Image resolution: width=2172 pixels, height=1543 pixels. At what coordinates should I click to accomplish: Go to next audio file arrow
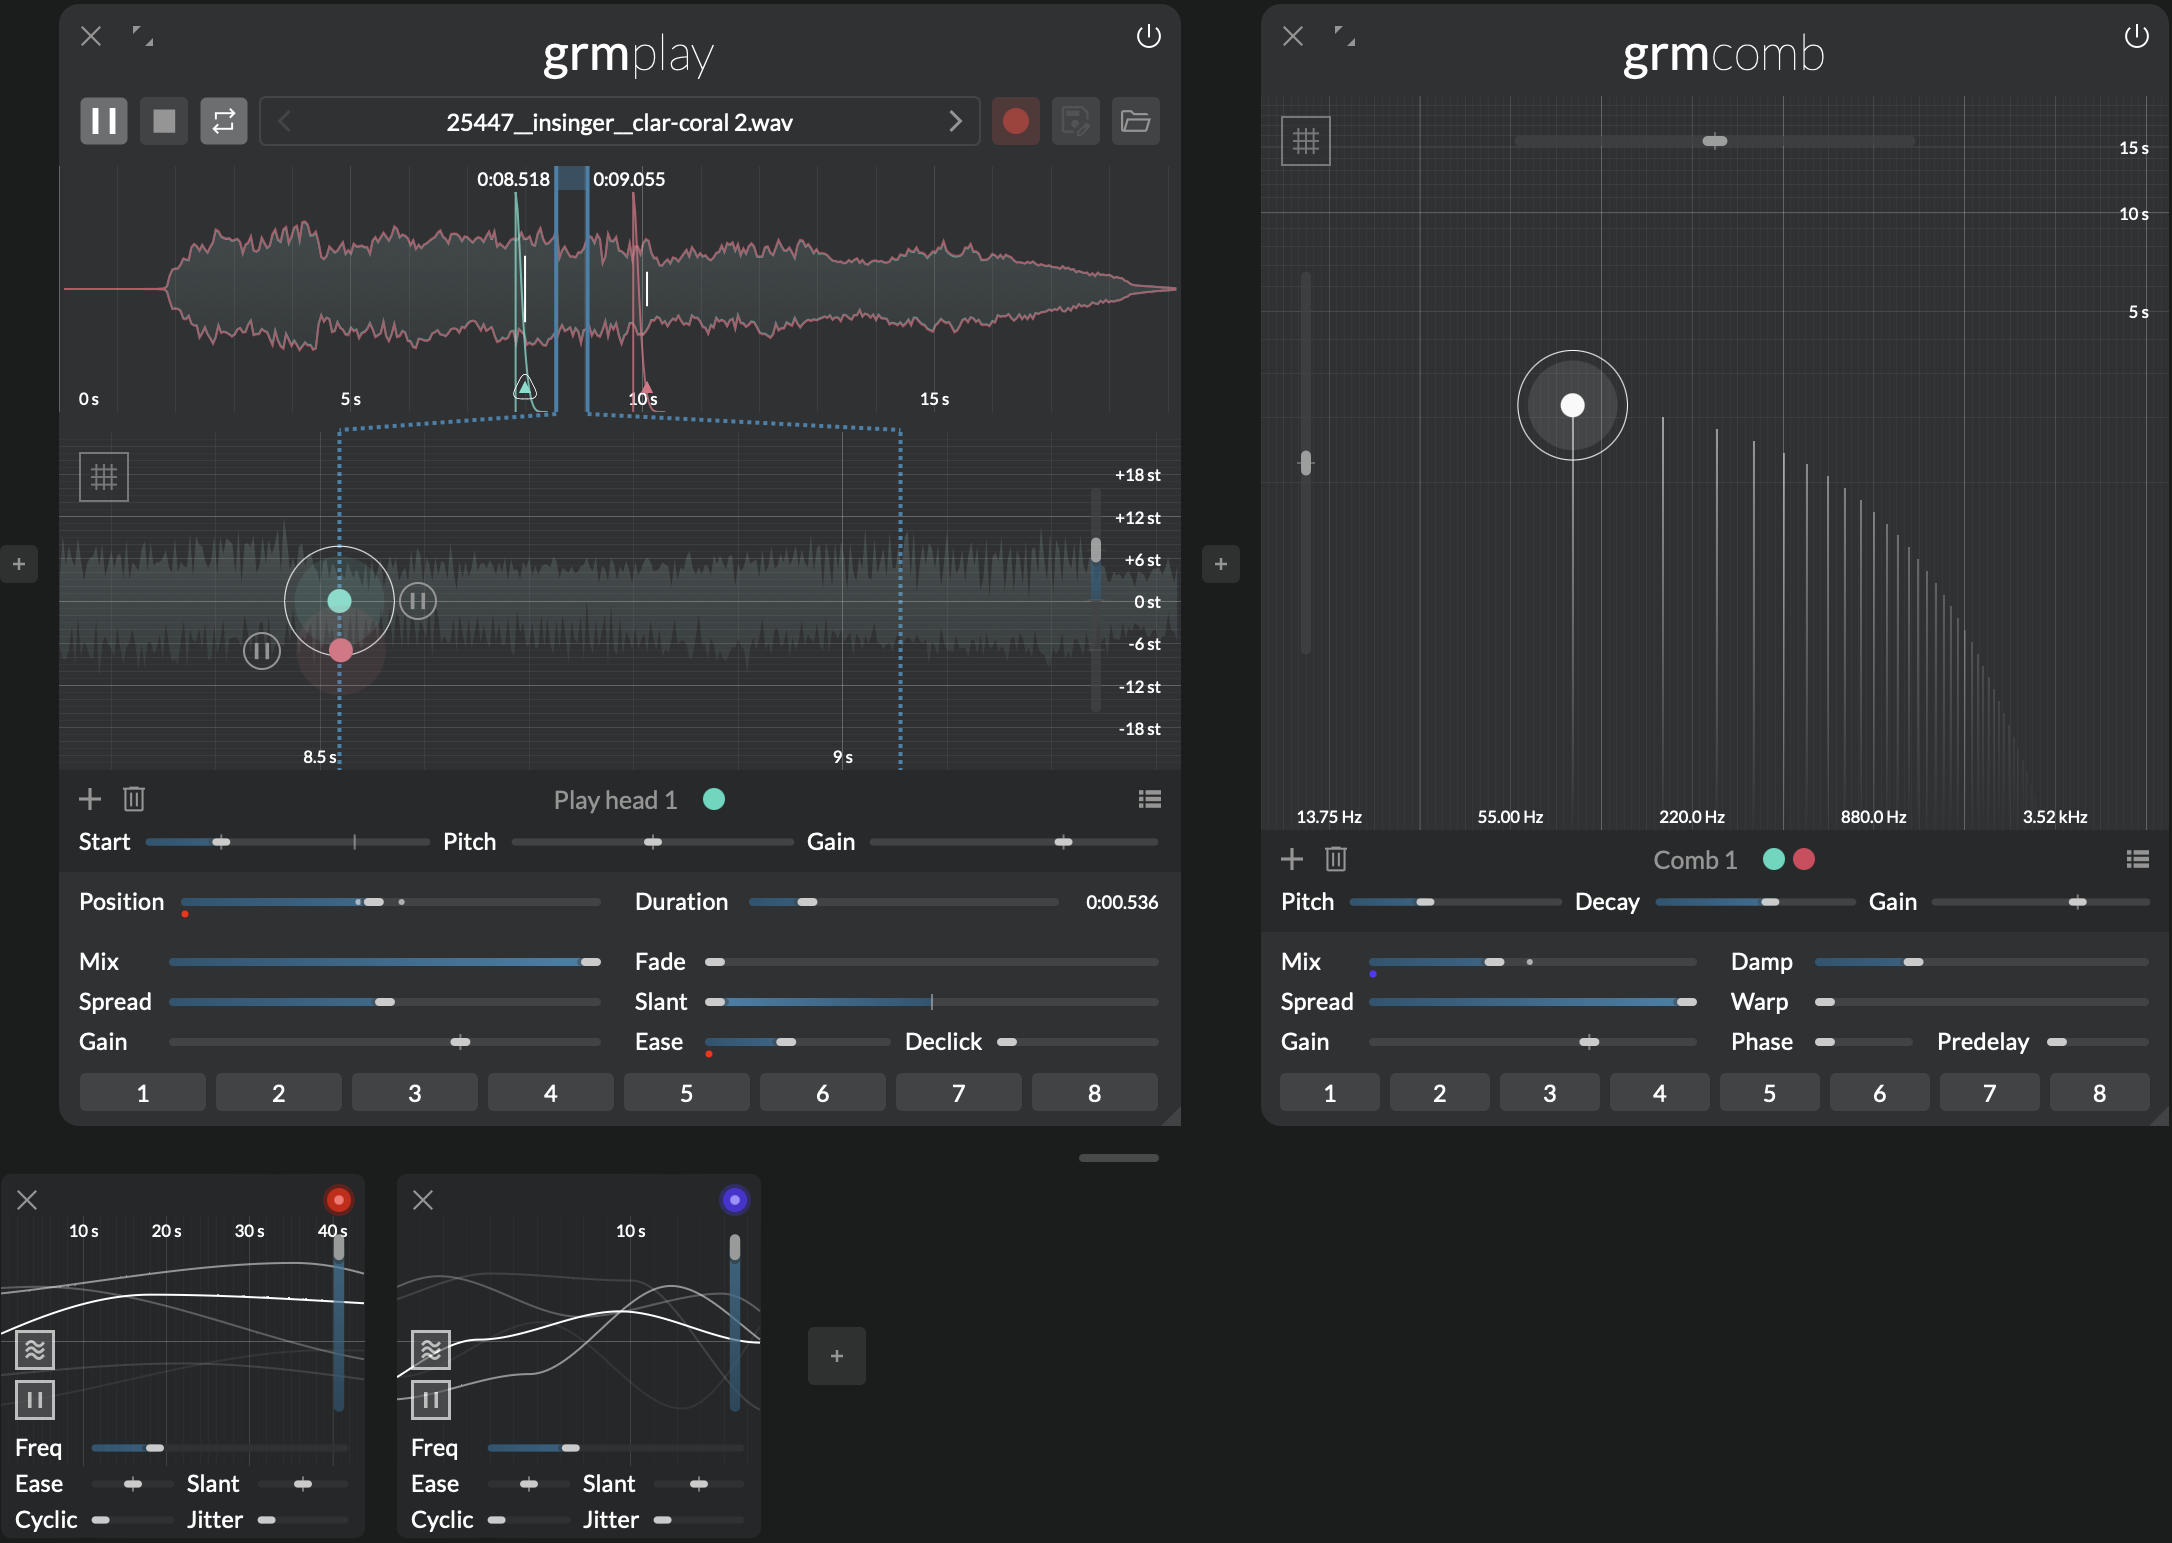955,122
